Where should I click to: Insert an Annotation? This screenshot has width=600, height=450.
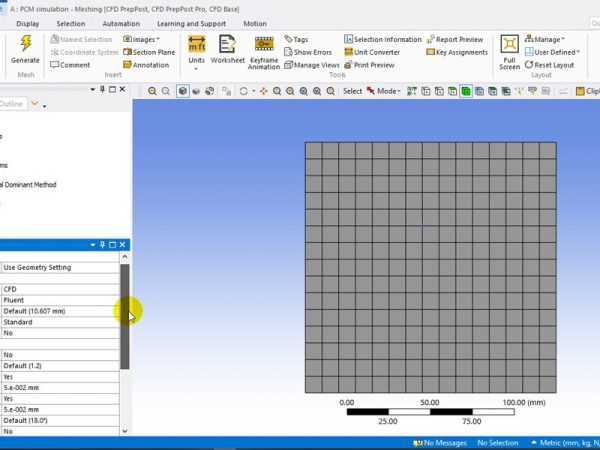146,65
